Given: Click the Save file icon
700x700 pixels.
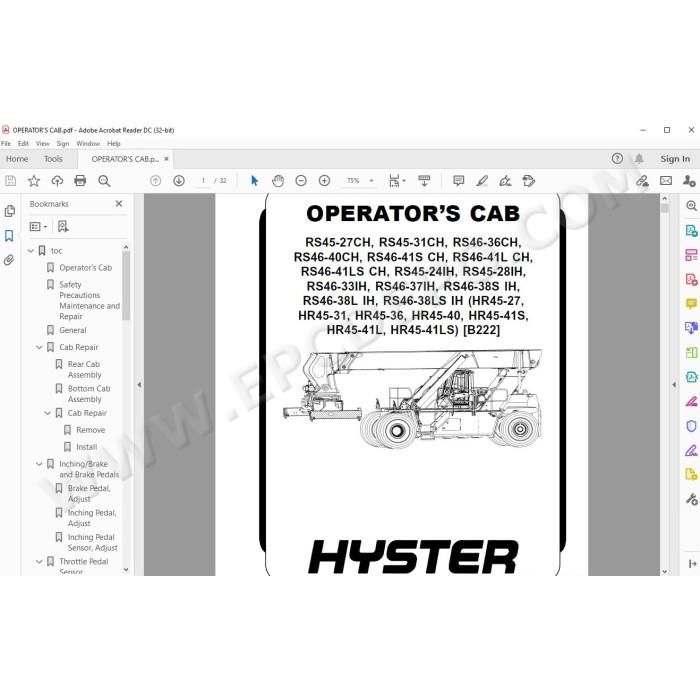Looking at the screenshot, I should click(x=10, y=181).
